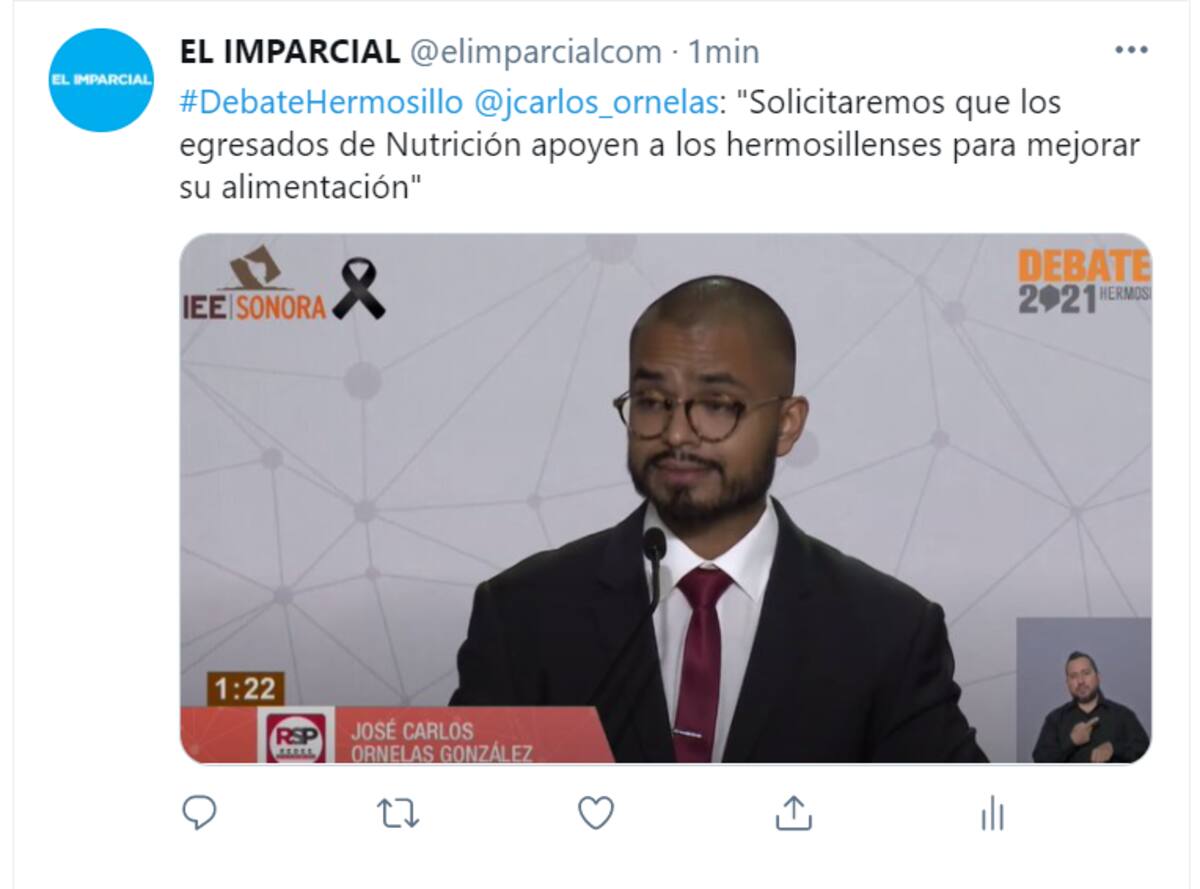The image size is (1200, 889).
Task: Click the 1:22 timer label in image
Action: (x=245, y=688)
